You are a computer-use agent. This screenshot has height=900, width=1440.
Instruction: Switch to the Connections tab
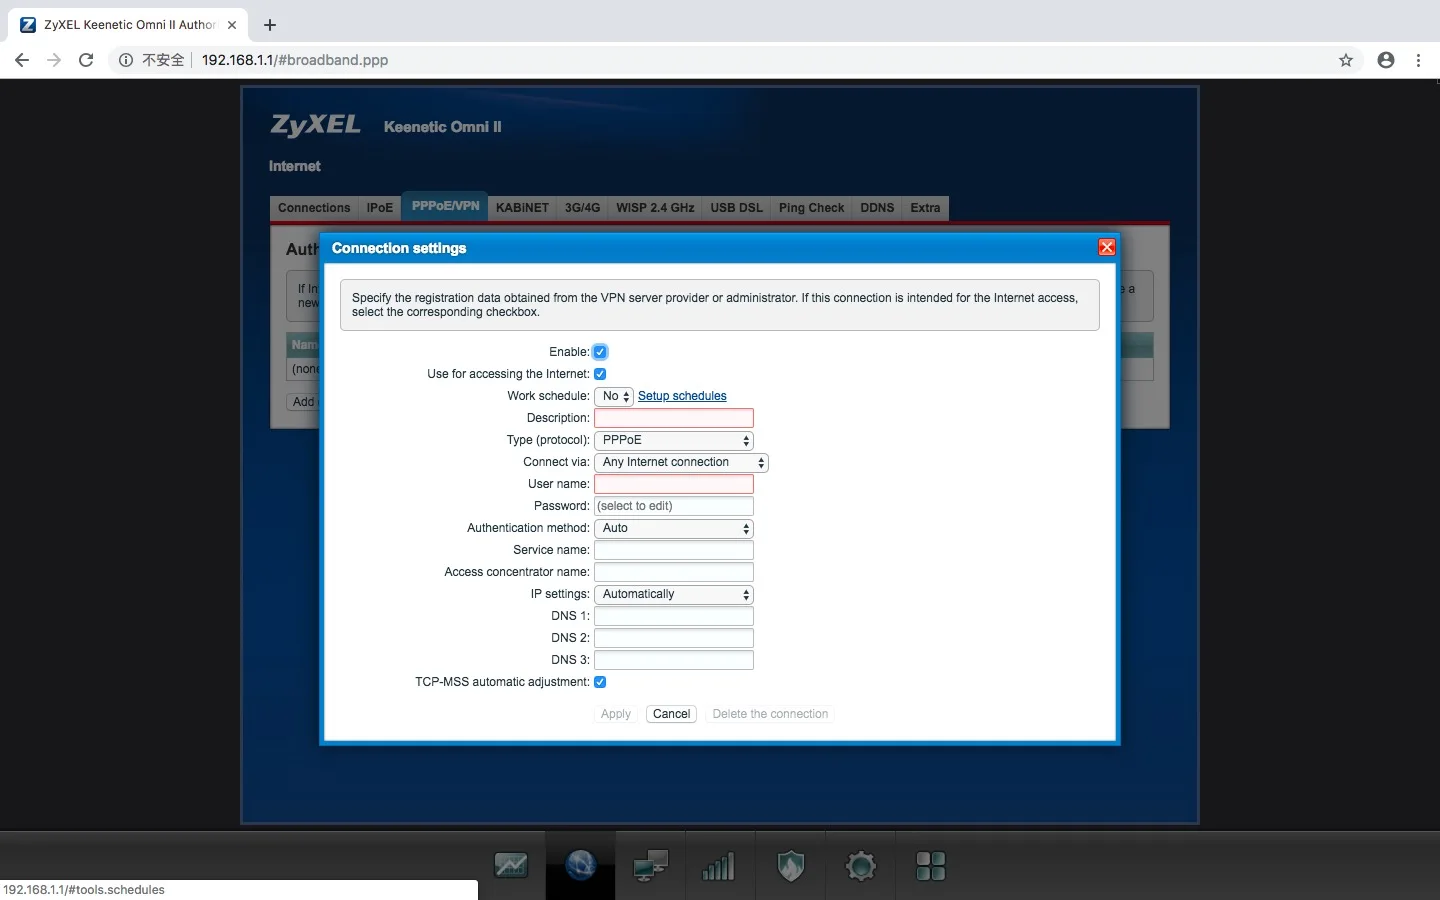click(314, 208)
